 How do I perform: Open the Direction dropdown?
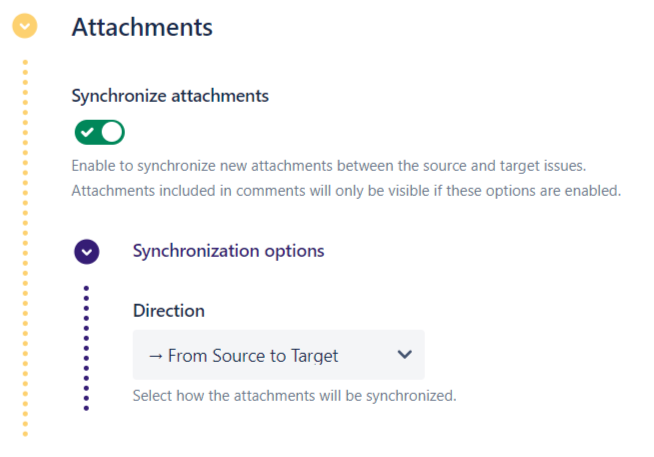click(x=278, y=355)
